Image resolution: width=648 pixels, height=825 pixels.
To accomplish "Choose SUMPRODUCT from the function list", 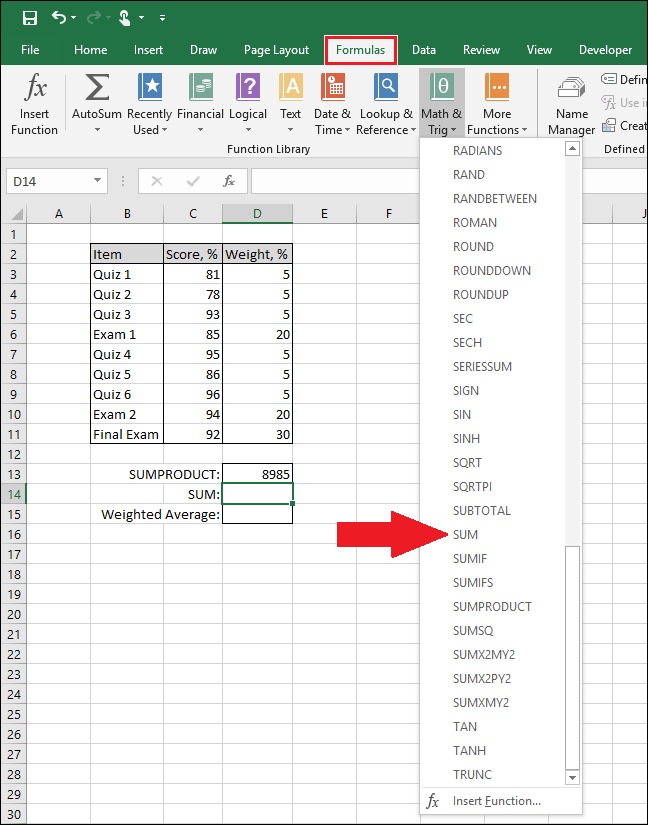I will point(492,607).
